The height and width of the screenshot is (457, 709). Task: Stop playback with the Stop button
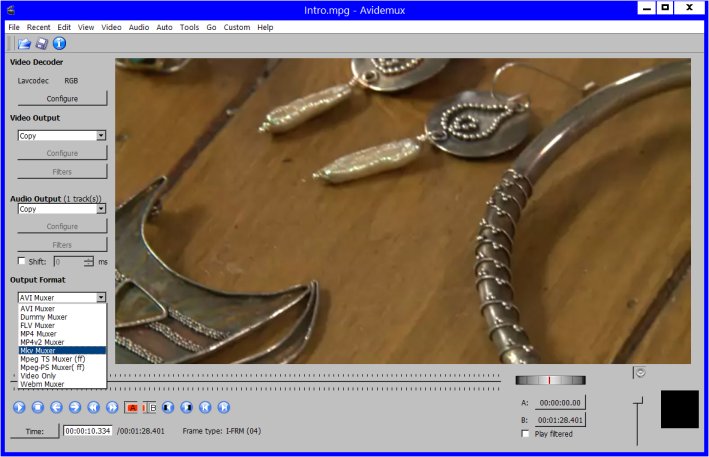point(38,407)
